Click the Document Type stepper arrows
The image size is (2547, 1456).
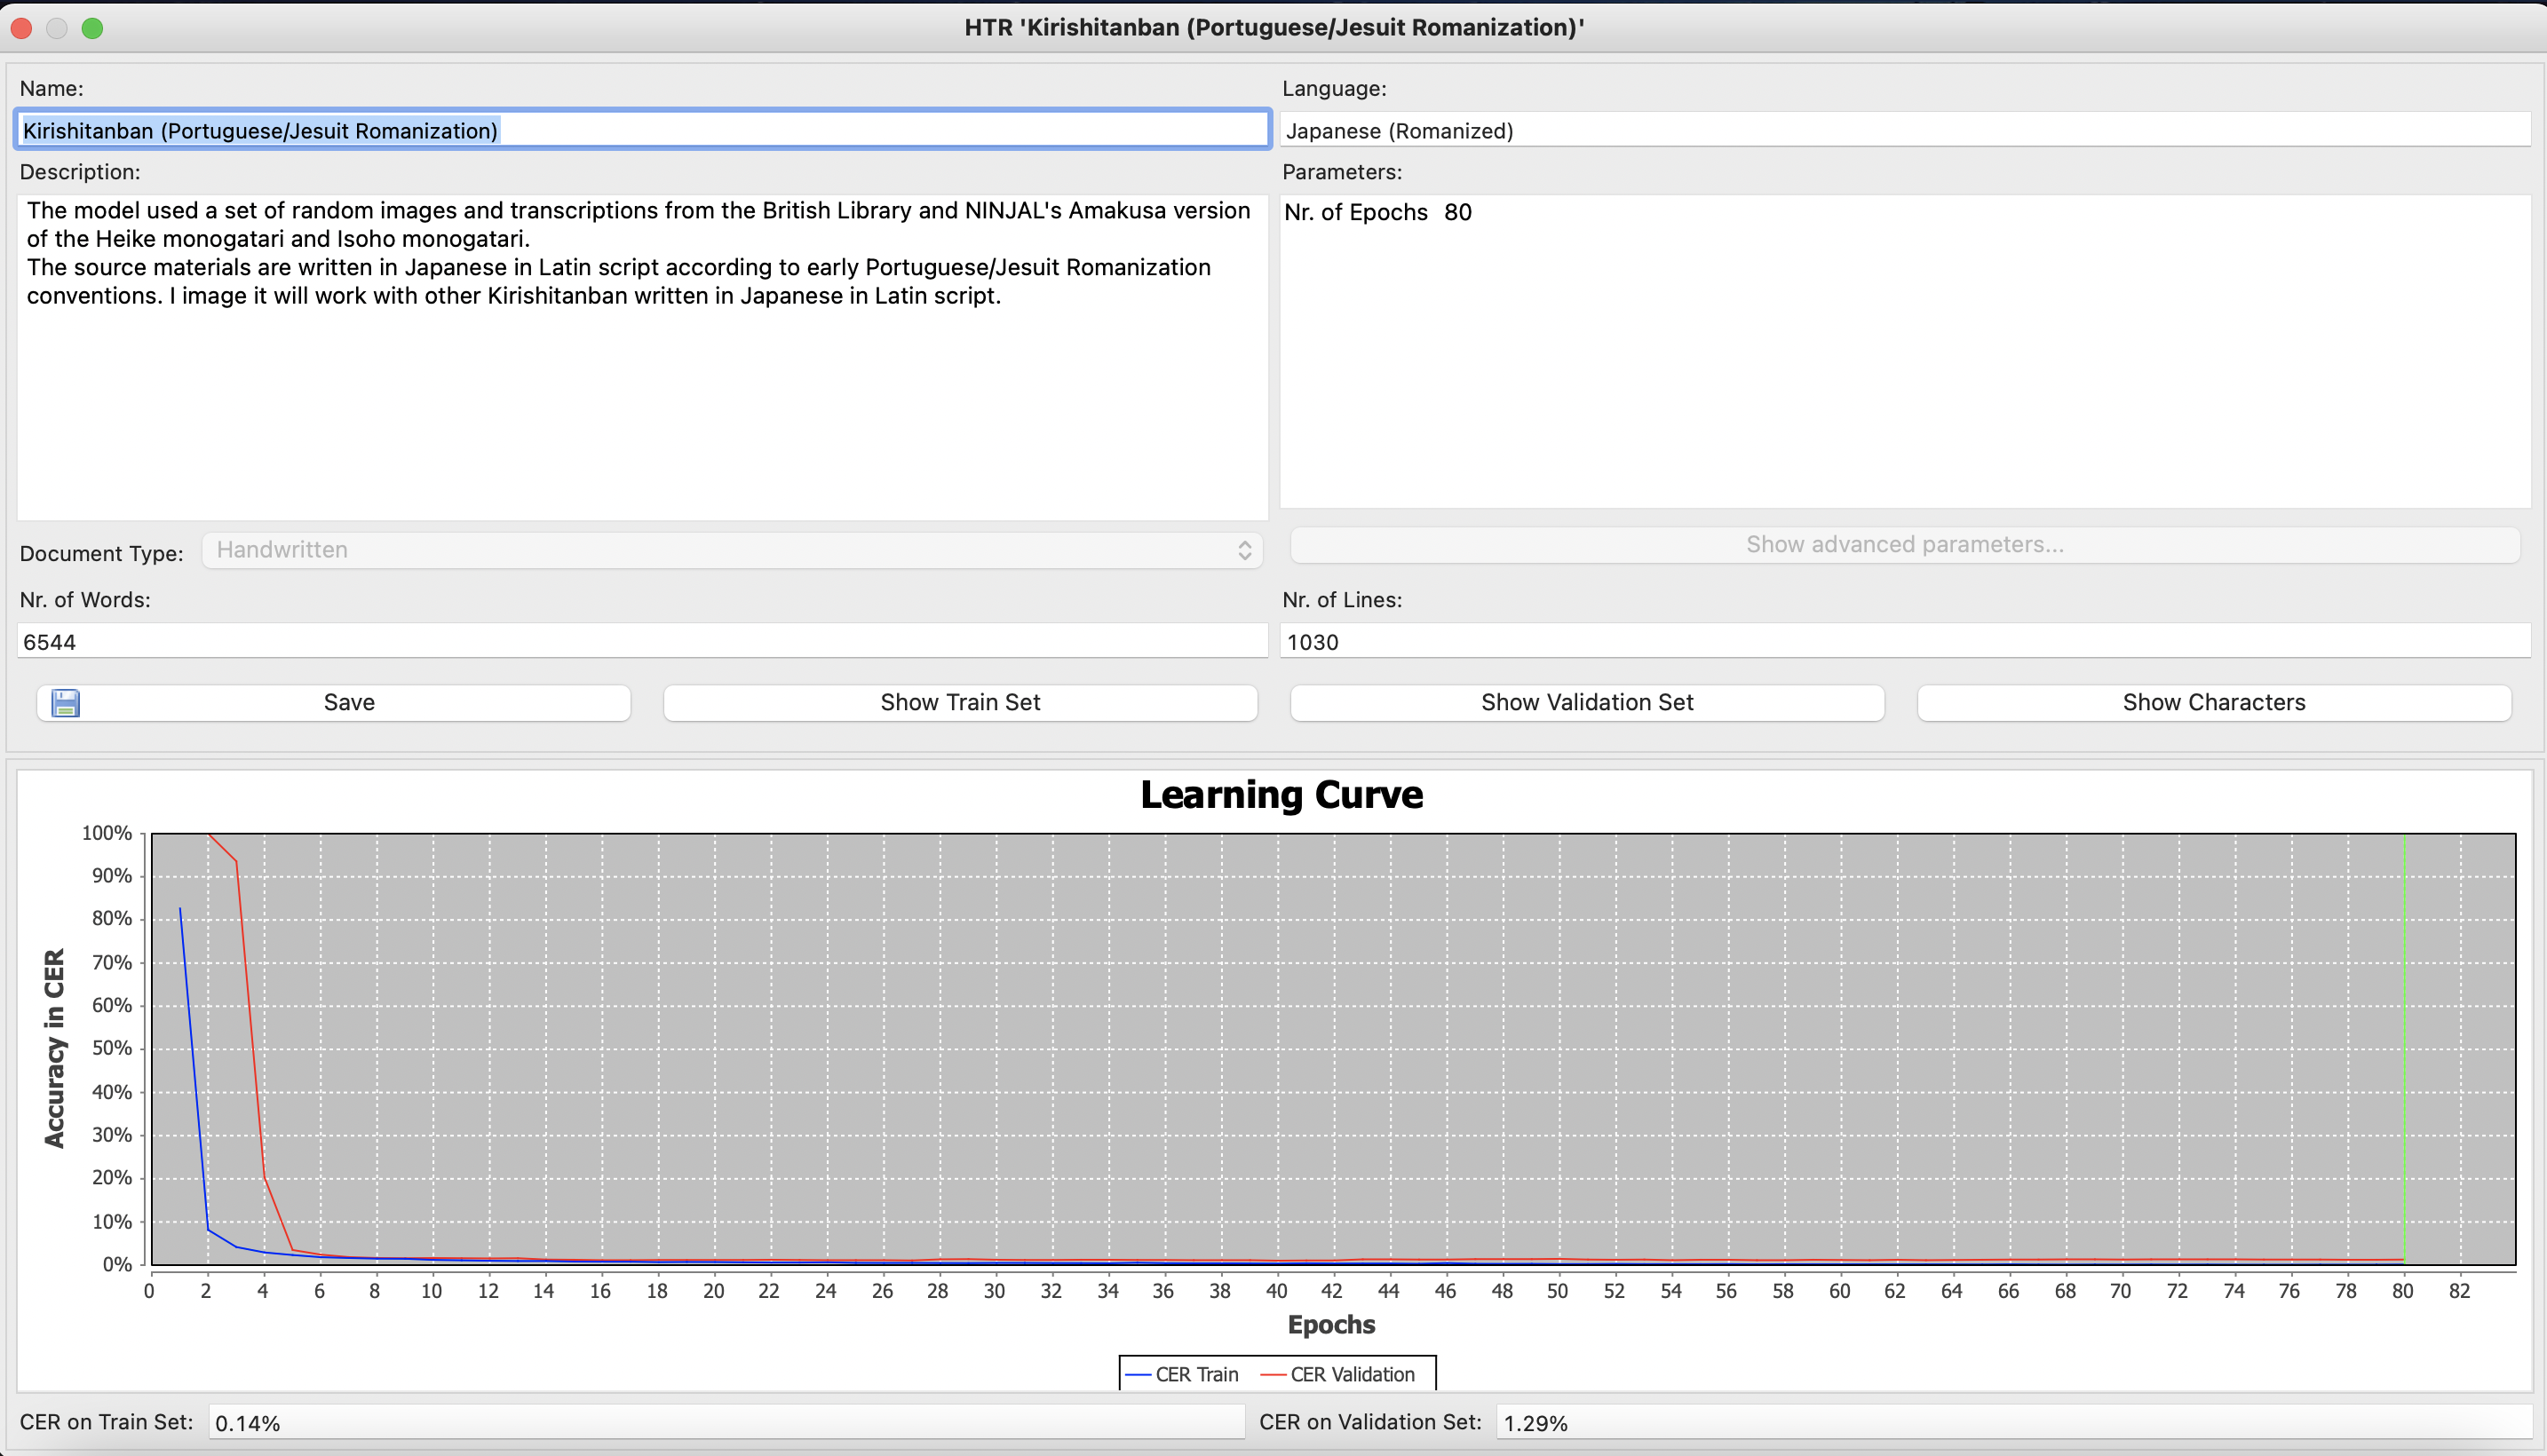tap(1244, 550)
